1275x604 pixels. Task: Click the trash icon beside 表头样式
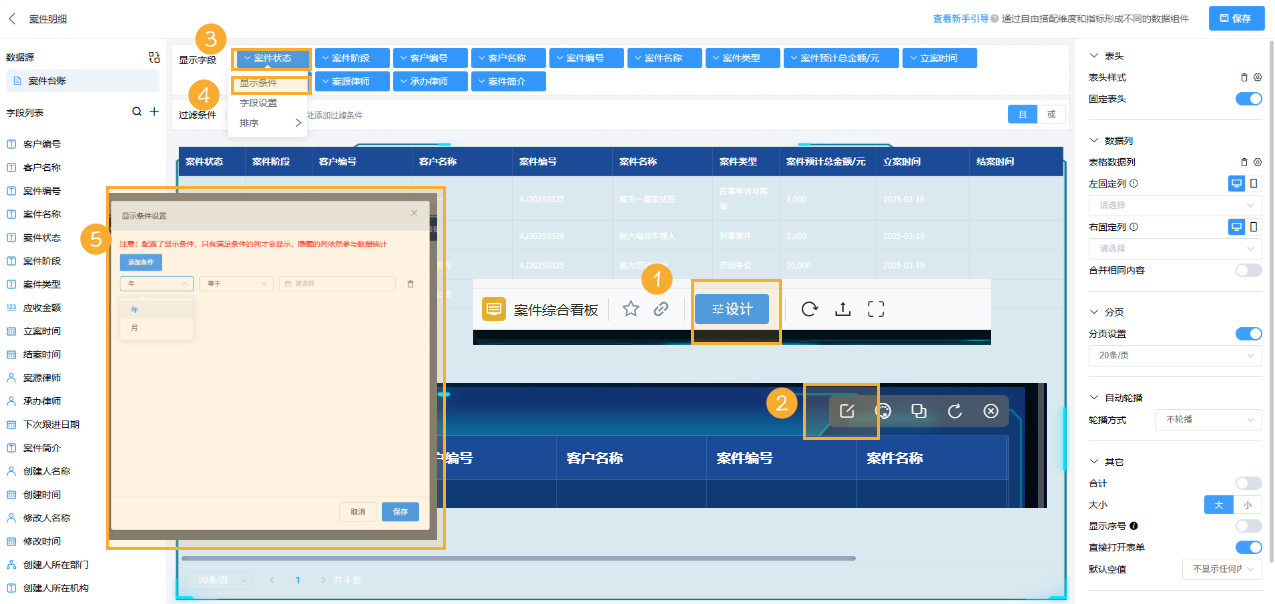coord(1243,75)
